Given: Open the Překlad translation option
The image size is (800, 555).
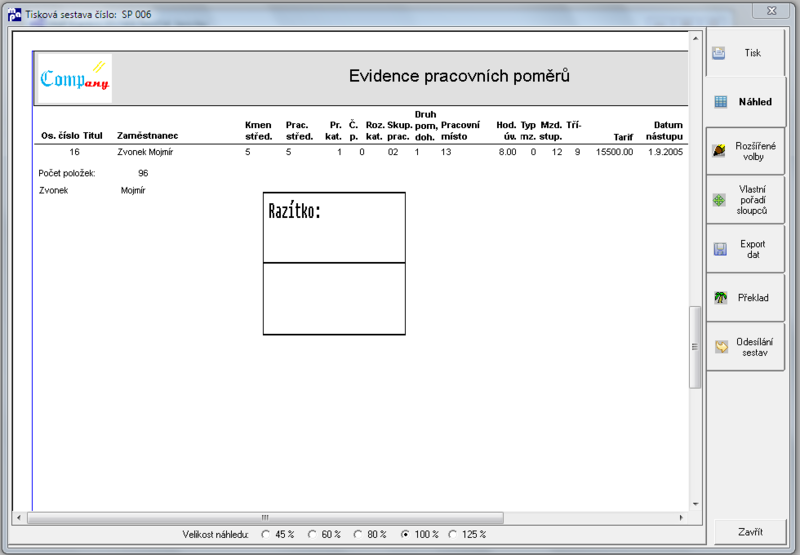Looking at the screenshot, I should tap(745, 298).
